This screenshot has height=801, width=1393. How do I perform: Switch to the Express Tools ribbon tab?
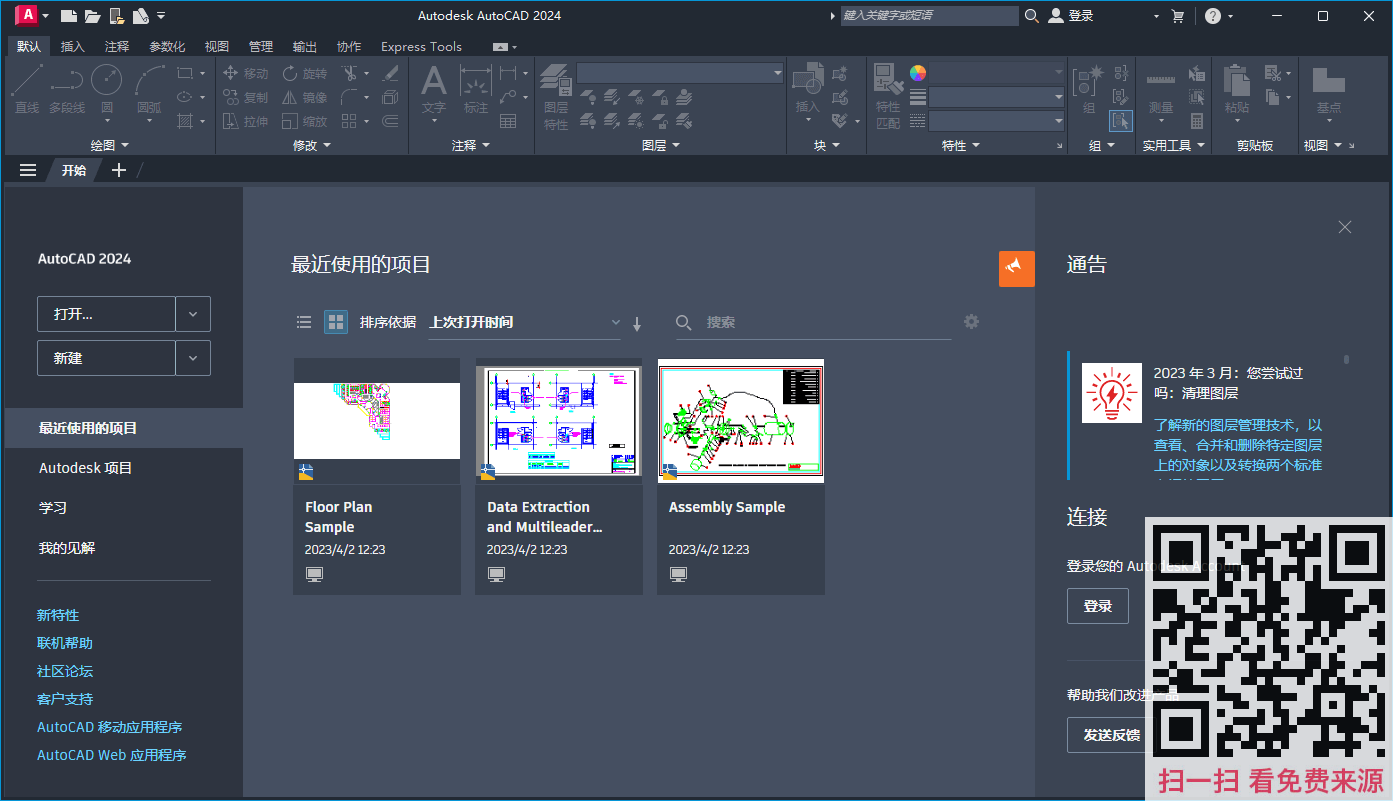pyautogui.click(x=421, y=46)
